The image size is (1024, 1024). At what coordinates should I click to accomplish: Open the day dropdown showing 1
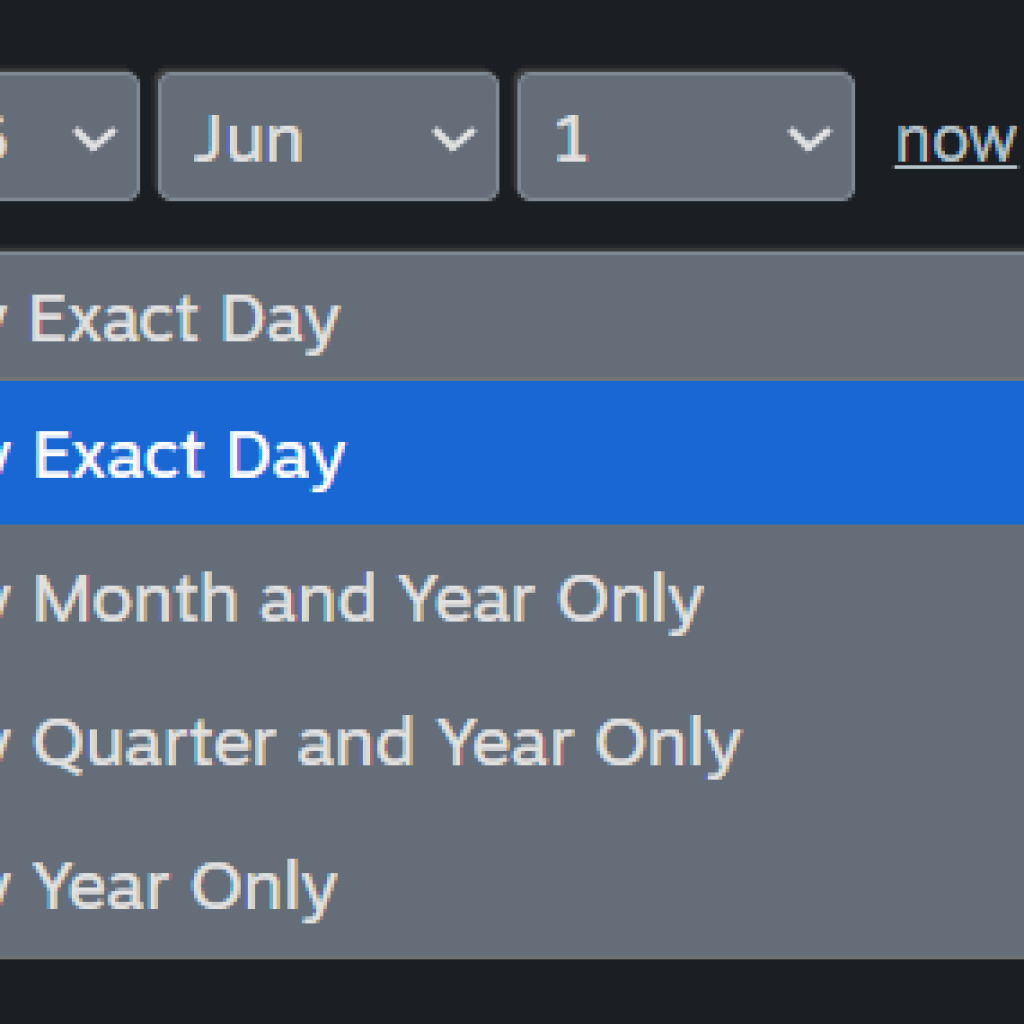683,138
